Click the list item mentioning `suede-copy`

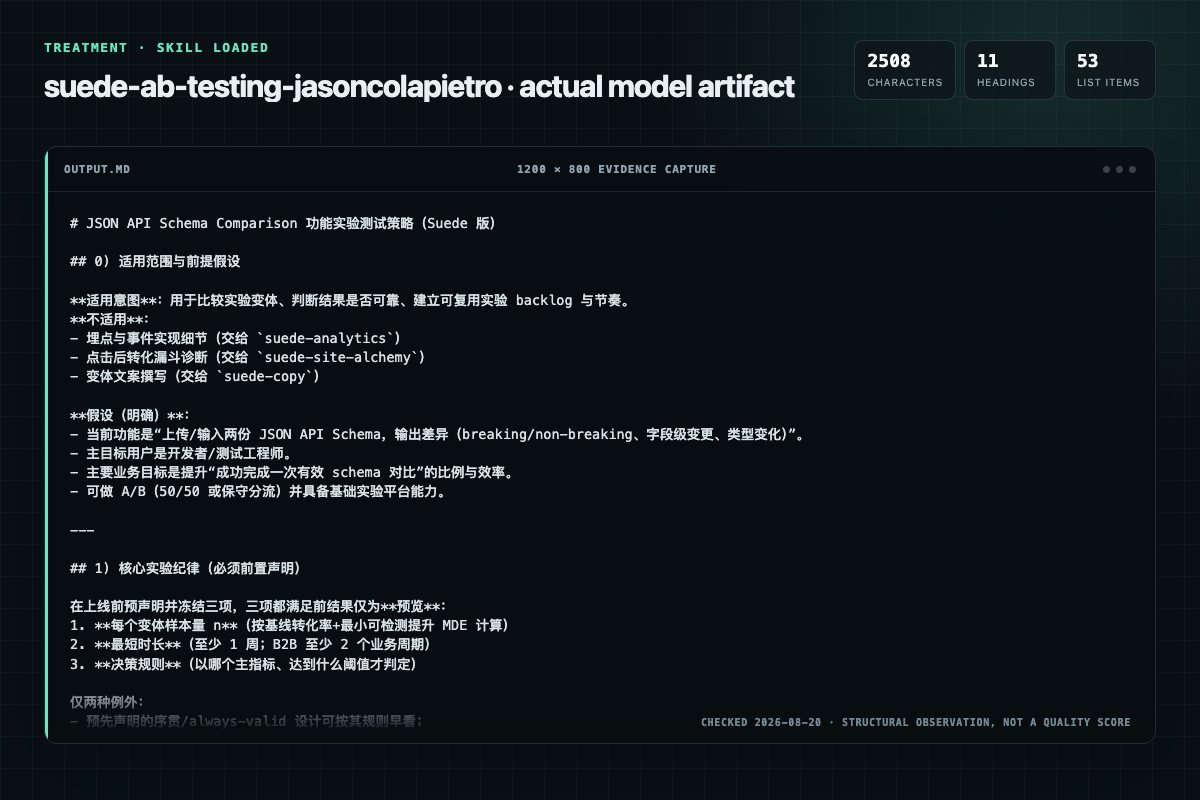coord(197,376)
